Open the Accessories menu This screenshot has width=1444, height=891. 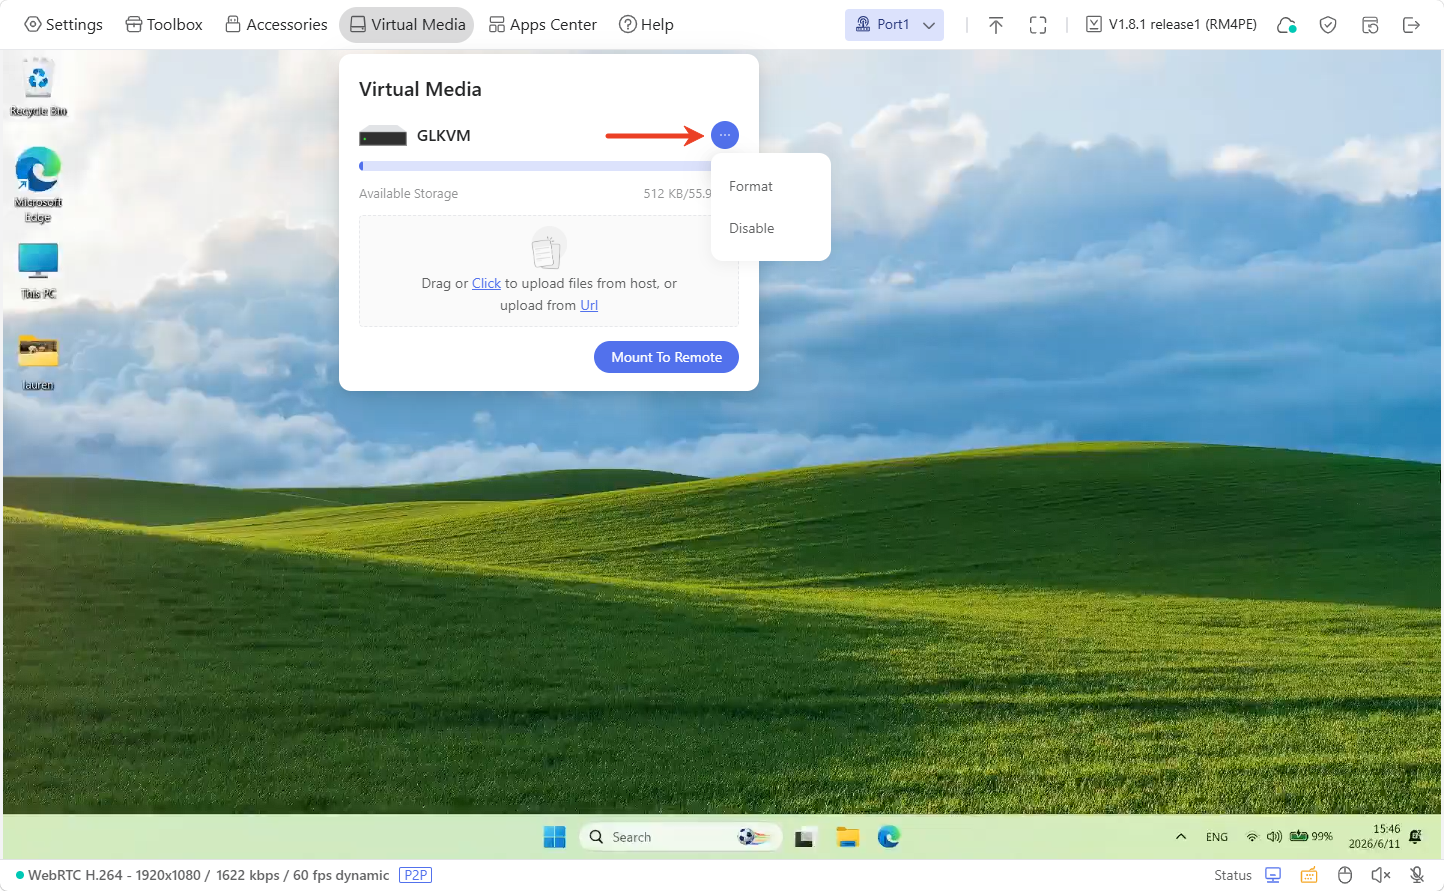click(x=276, y=24)
